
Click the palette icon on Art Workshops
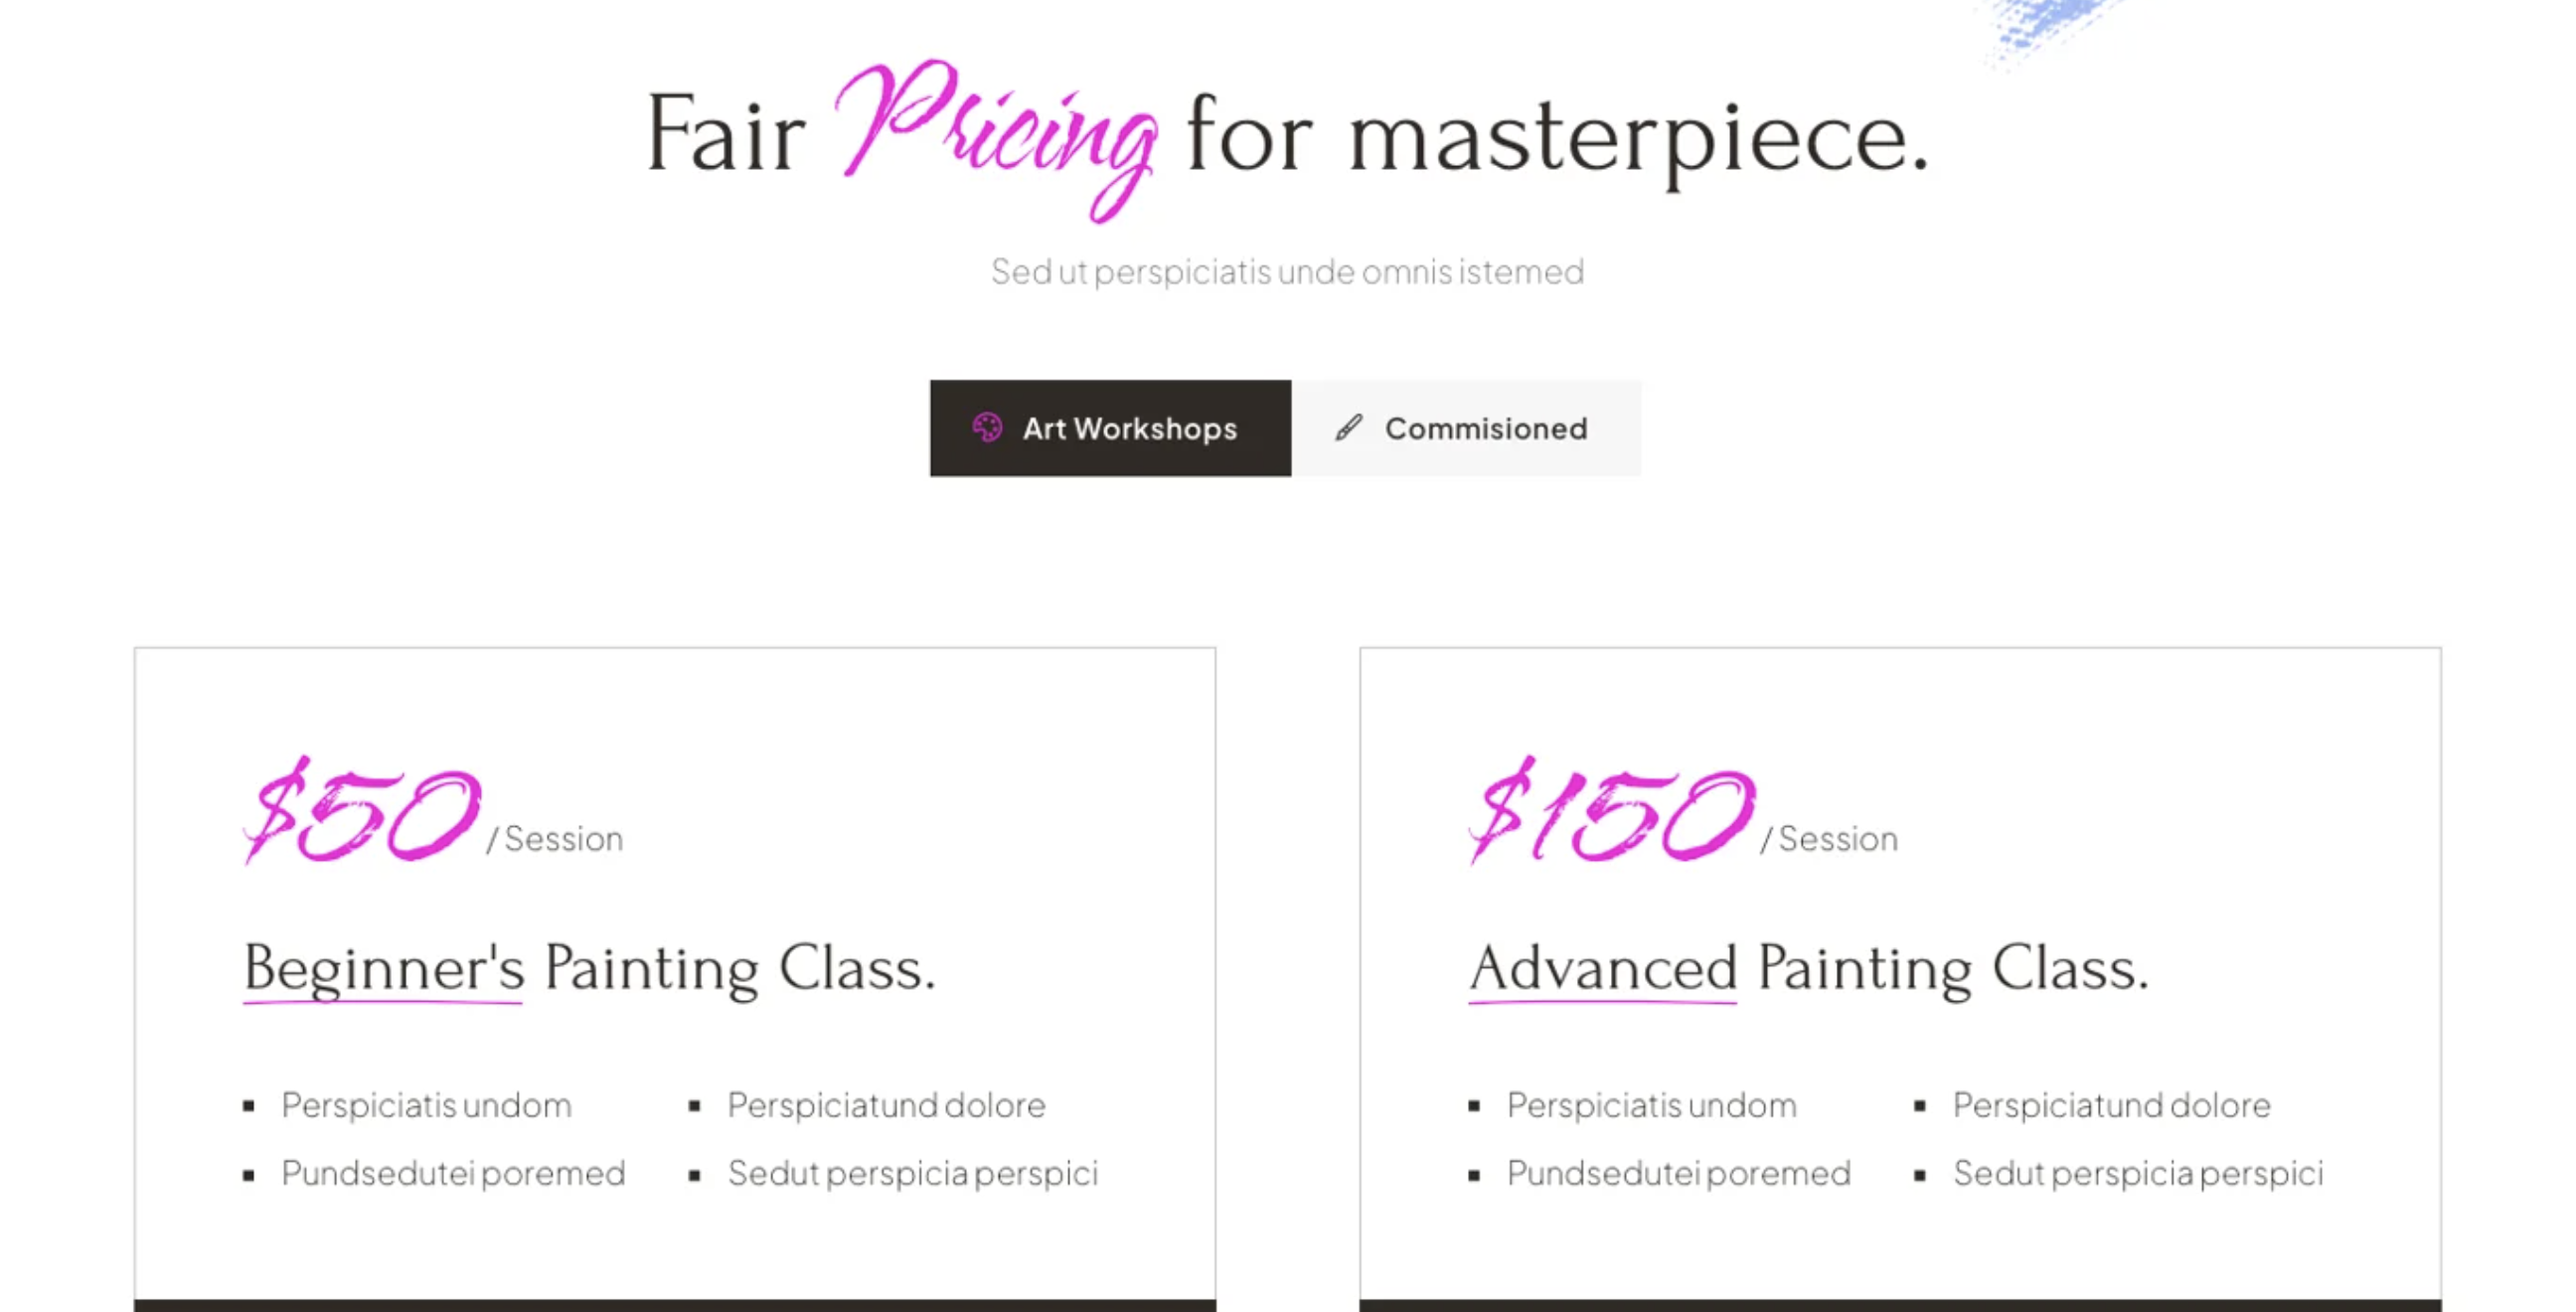(987, 428)
